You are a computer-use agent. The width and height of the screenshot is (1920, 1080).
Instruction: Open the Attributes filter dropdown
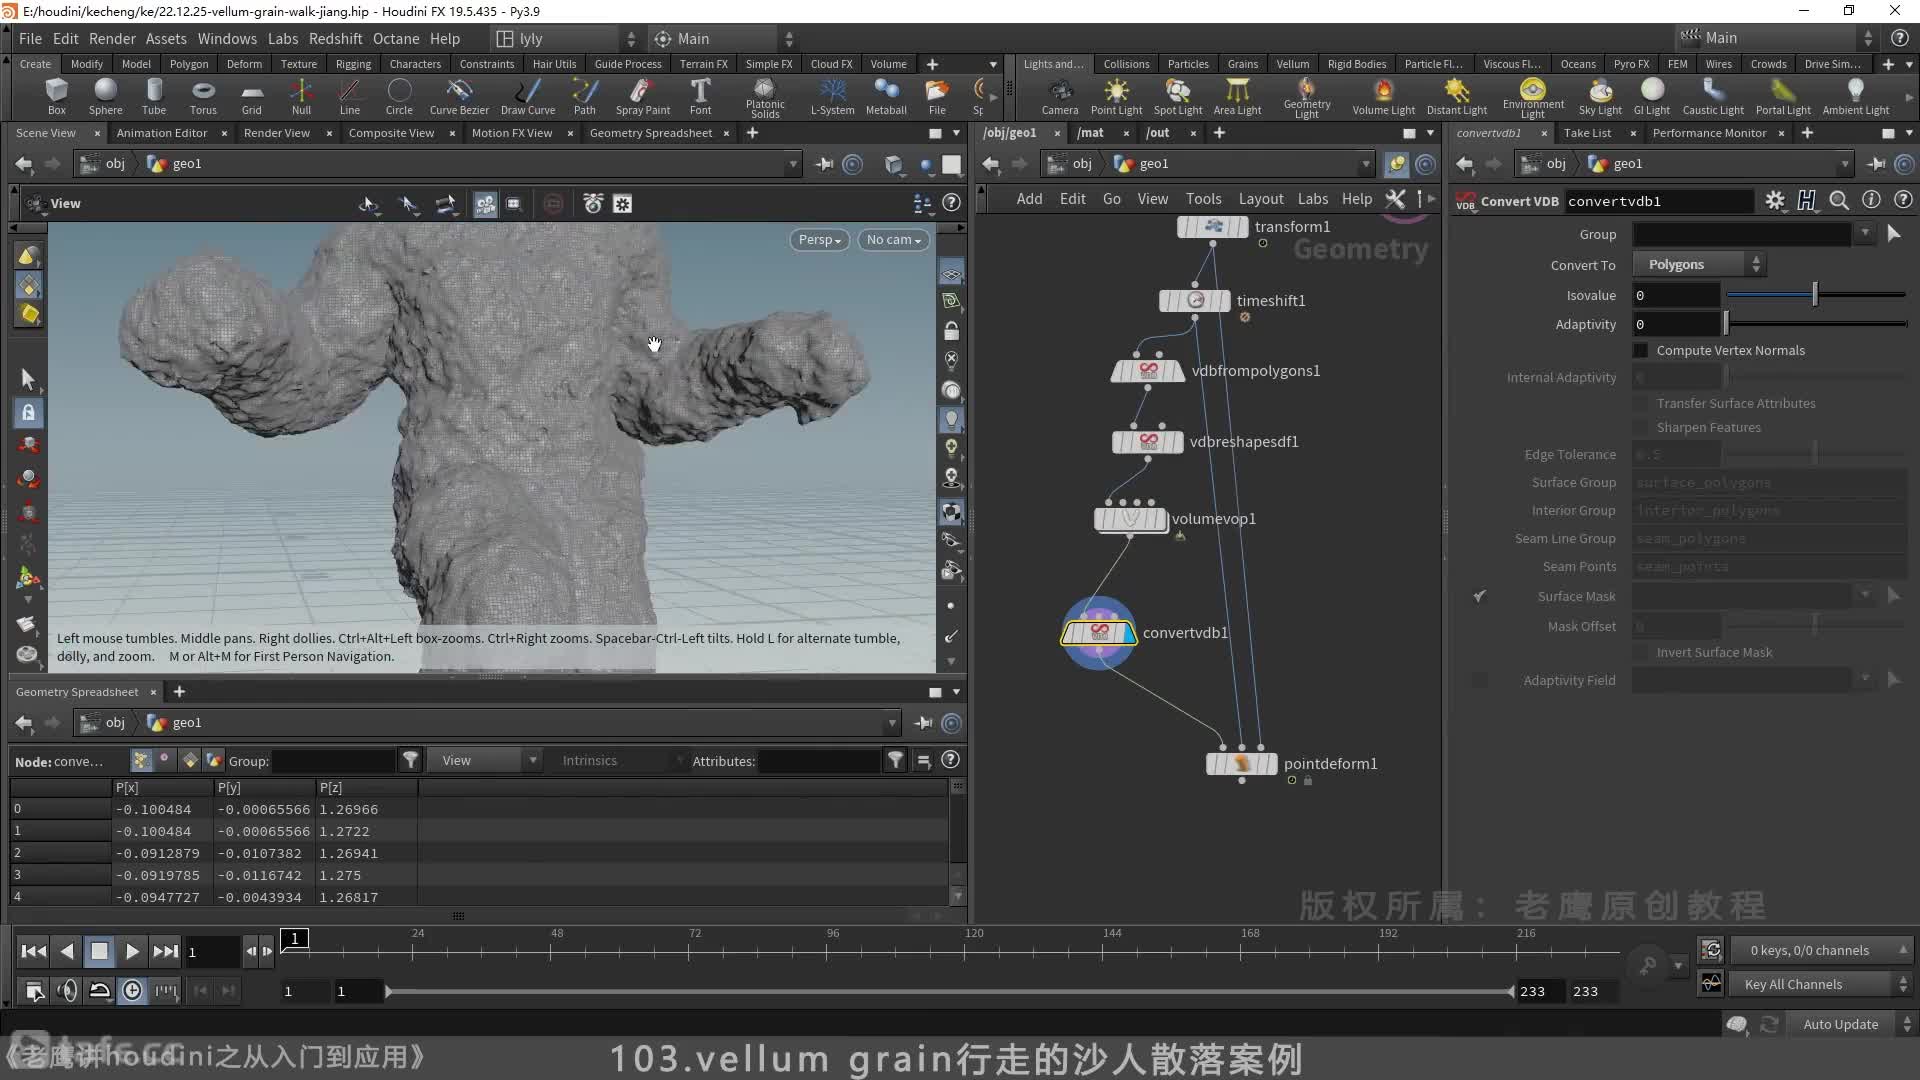895,761
